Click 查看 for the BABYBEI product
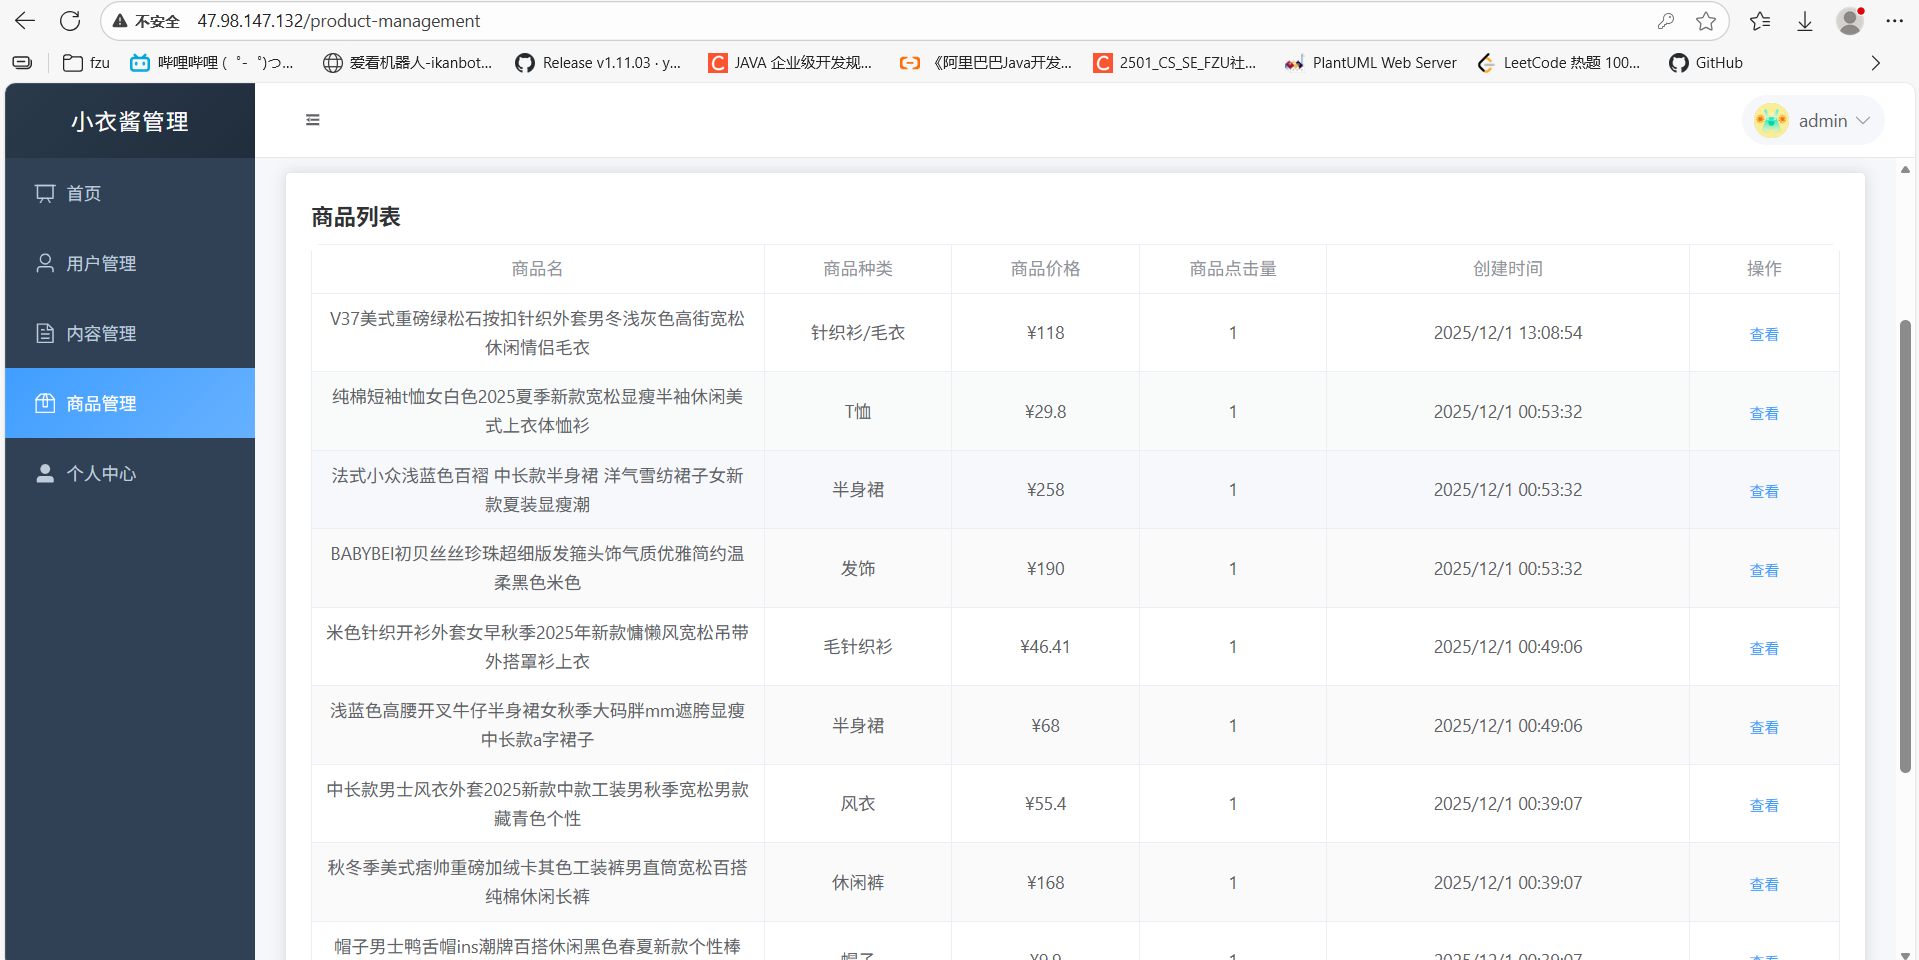 tap(1764, 570)
